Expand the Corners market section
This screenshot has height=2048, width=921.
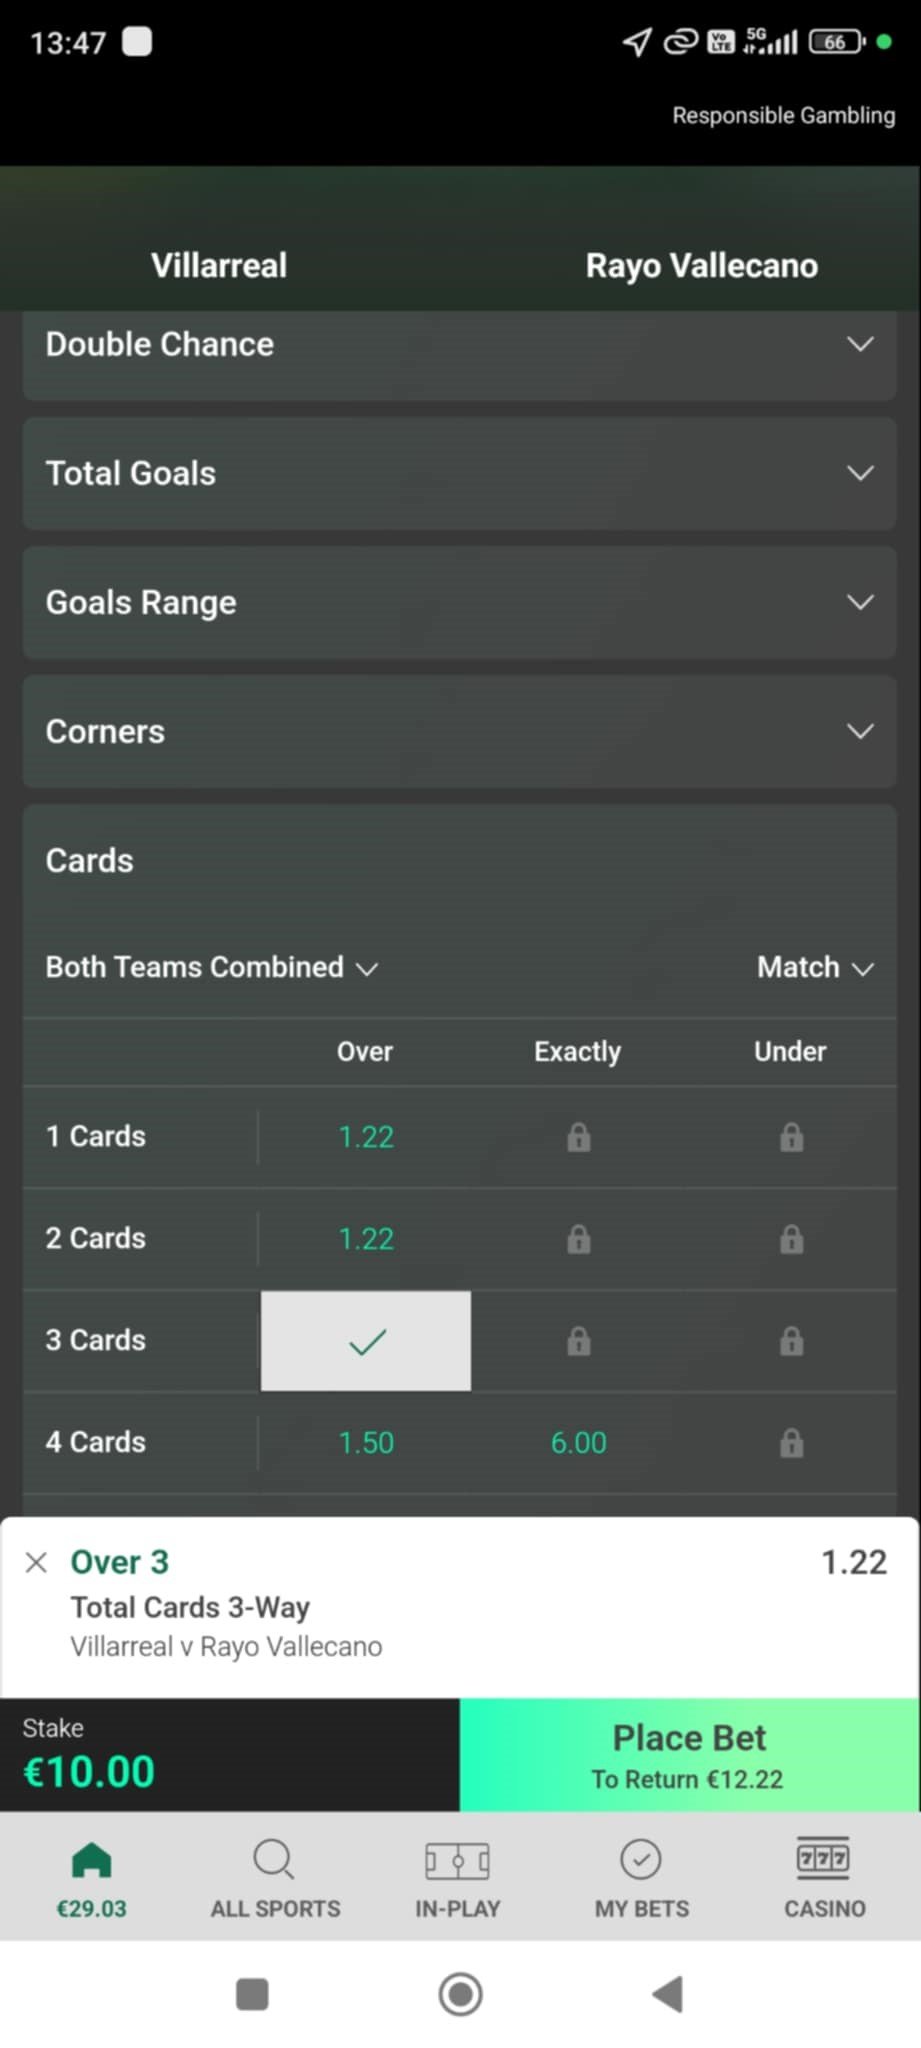[x=459, y=731]
